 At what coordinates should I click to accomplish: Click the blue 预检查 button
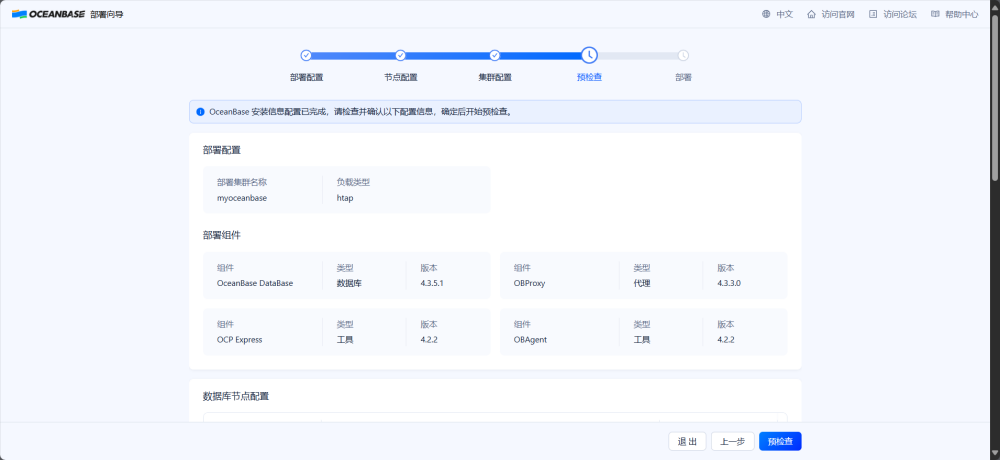click(780, 441)
